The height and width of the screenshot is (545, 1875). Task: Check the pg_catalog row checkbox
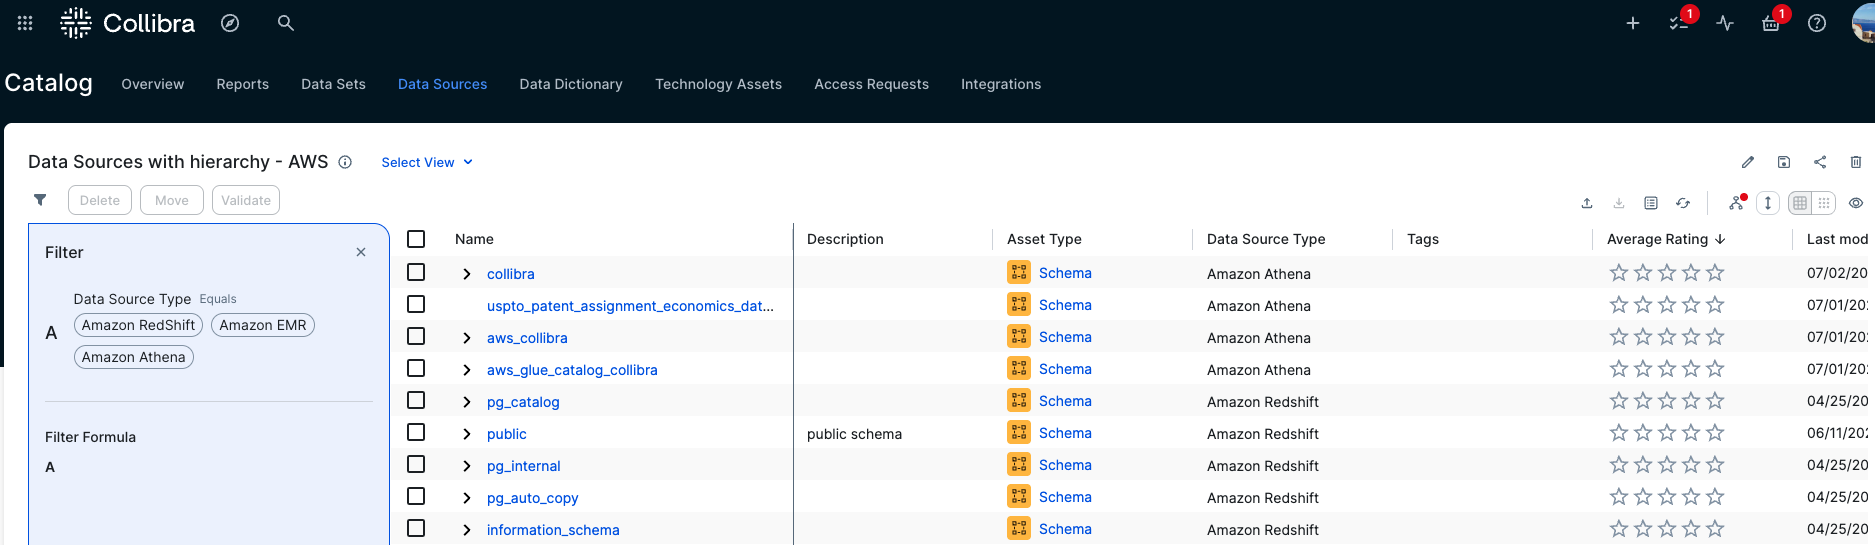(416, 401)
